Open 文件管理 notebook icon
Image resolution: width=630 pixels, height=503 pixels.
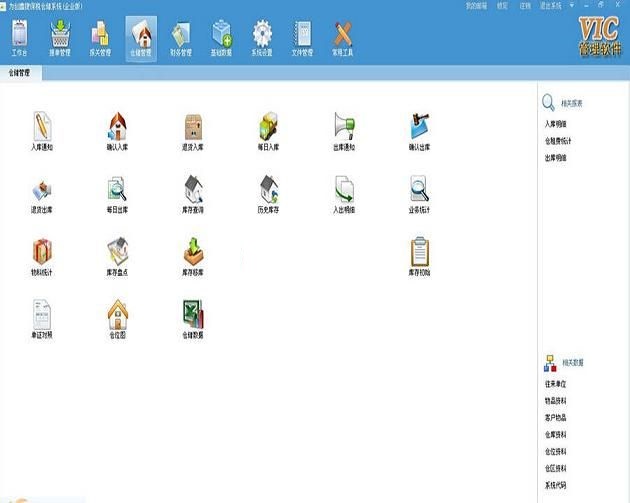(302, 39)
